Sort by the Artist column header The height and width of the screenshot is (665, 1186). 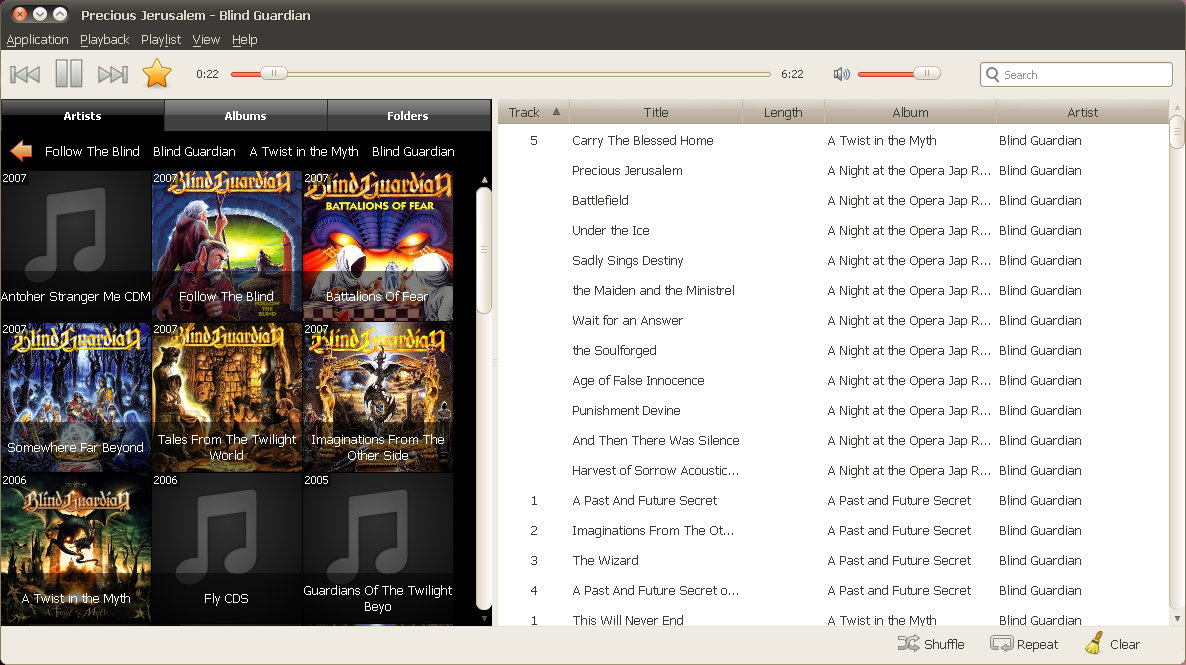click(x=1082, y=112)
